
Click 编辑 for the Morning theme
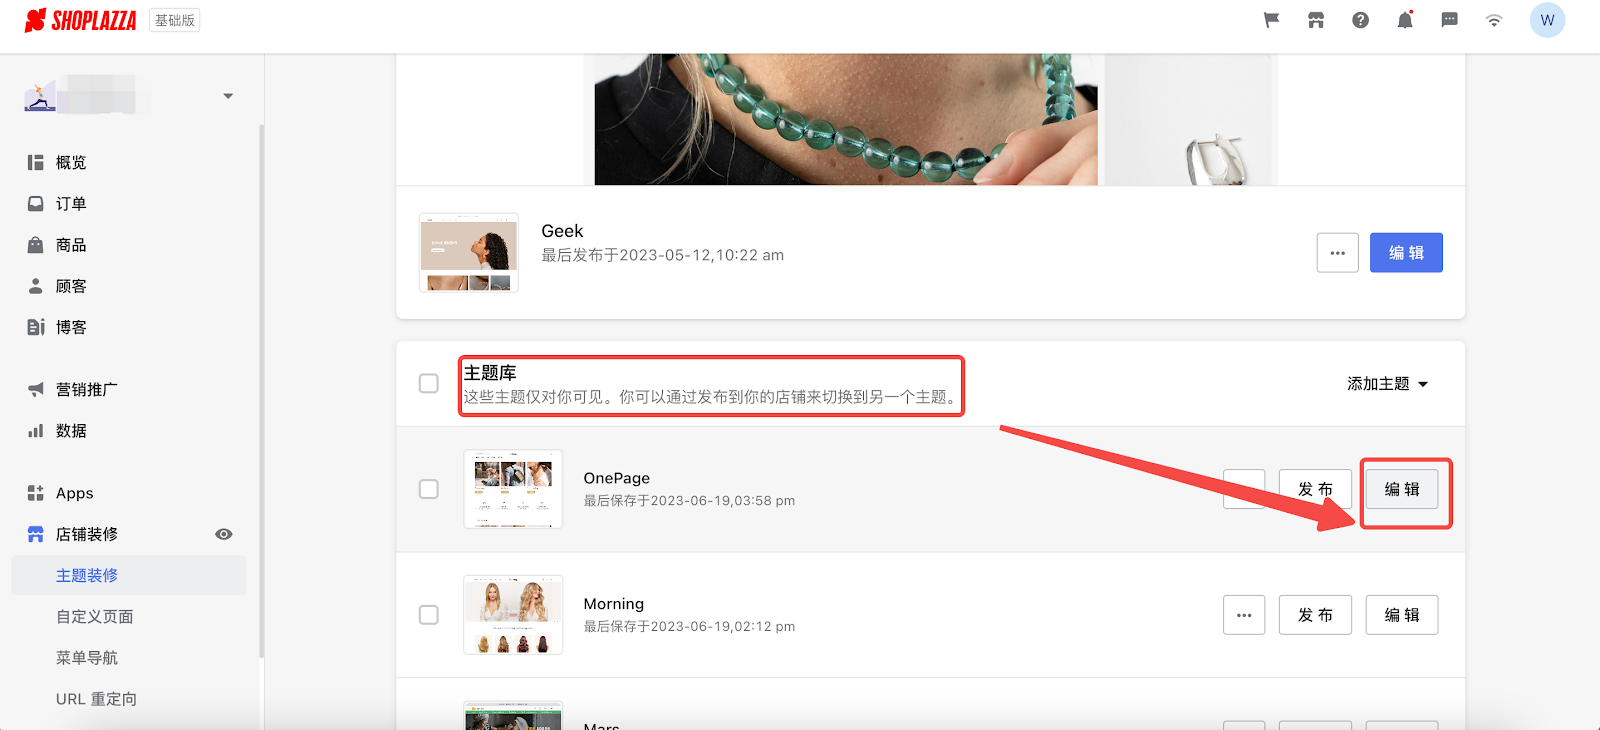tap(1402, 615)
